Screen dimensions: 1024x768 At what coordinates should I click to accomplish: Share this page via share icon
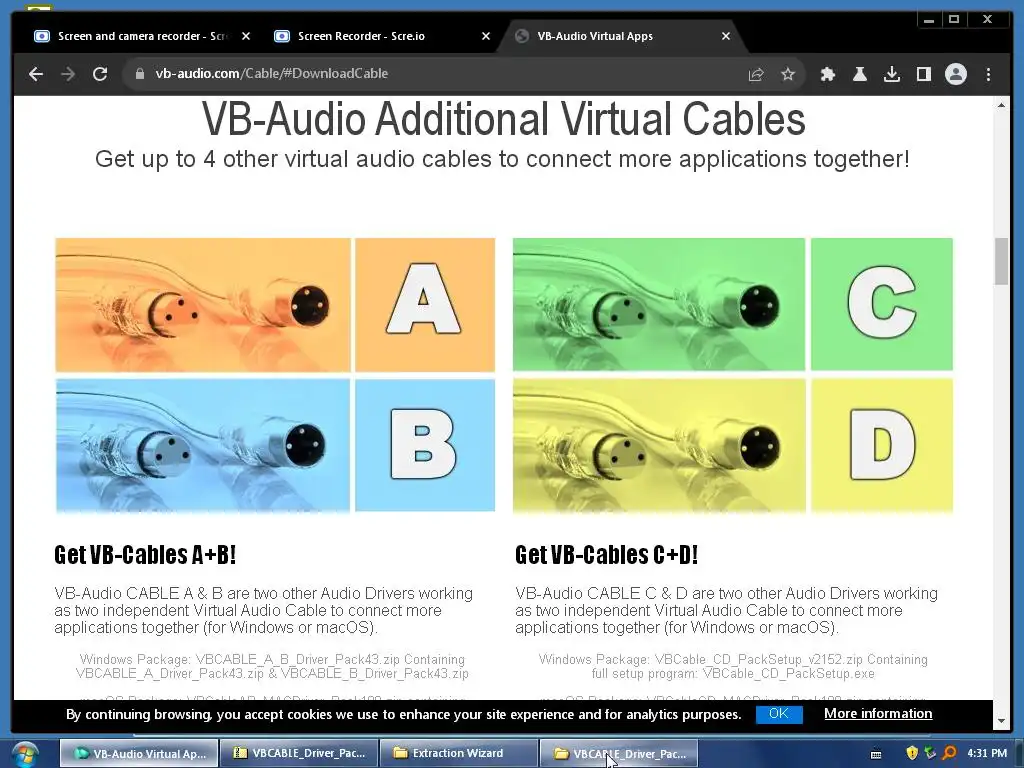pos(756,74)
